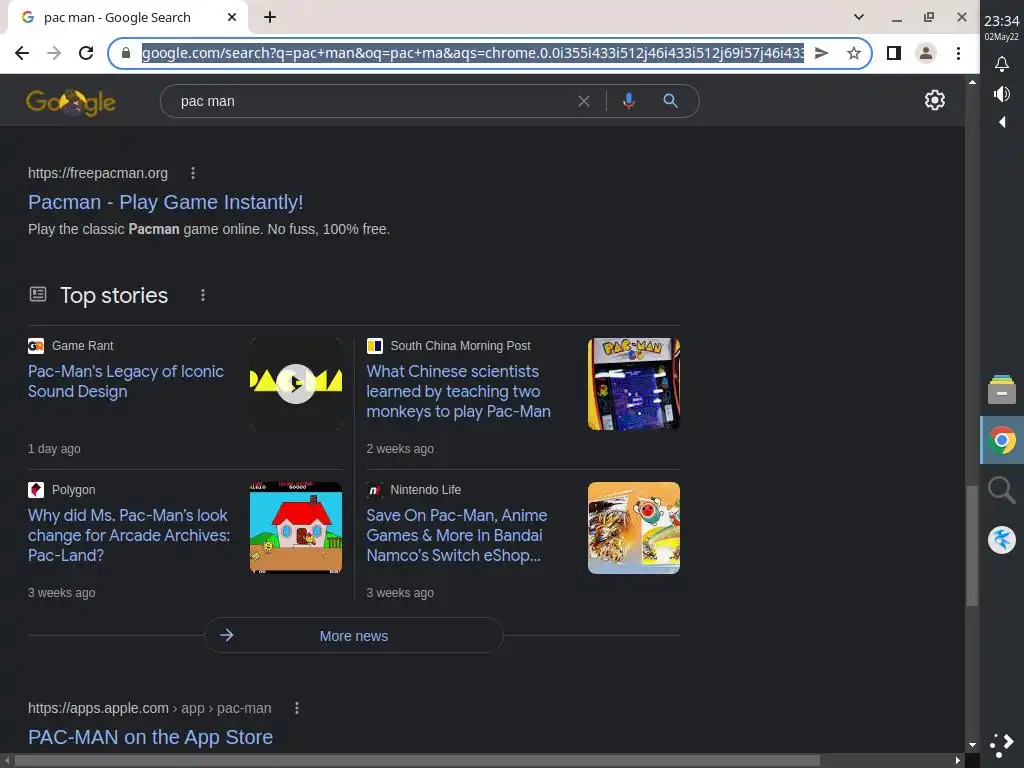Start voice search with the microphone
The image size is (1024, 768).
point(628,101)
